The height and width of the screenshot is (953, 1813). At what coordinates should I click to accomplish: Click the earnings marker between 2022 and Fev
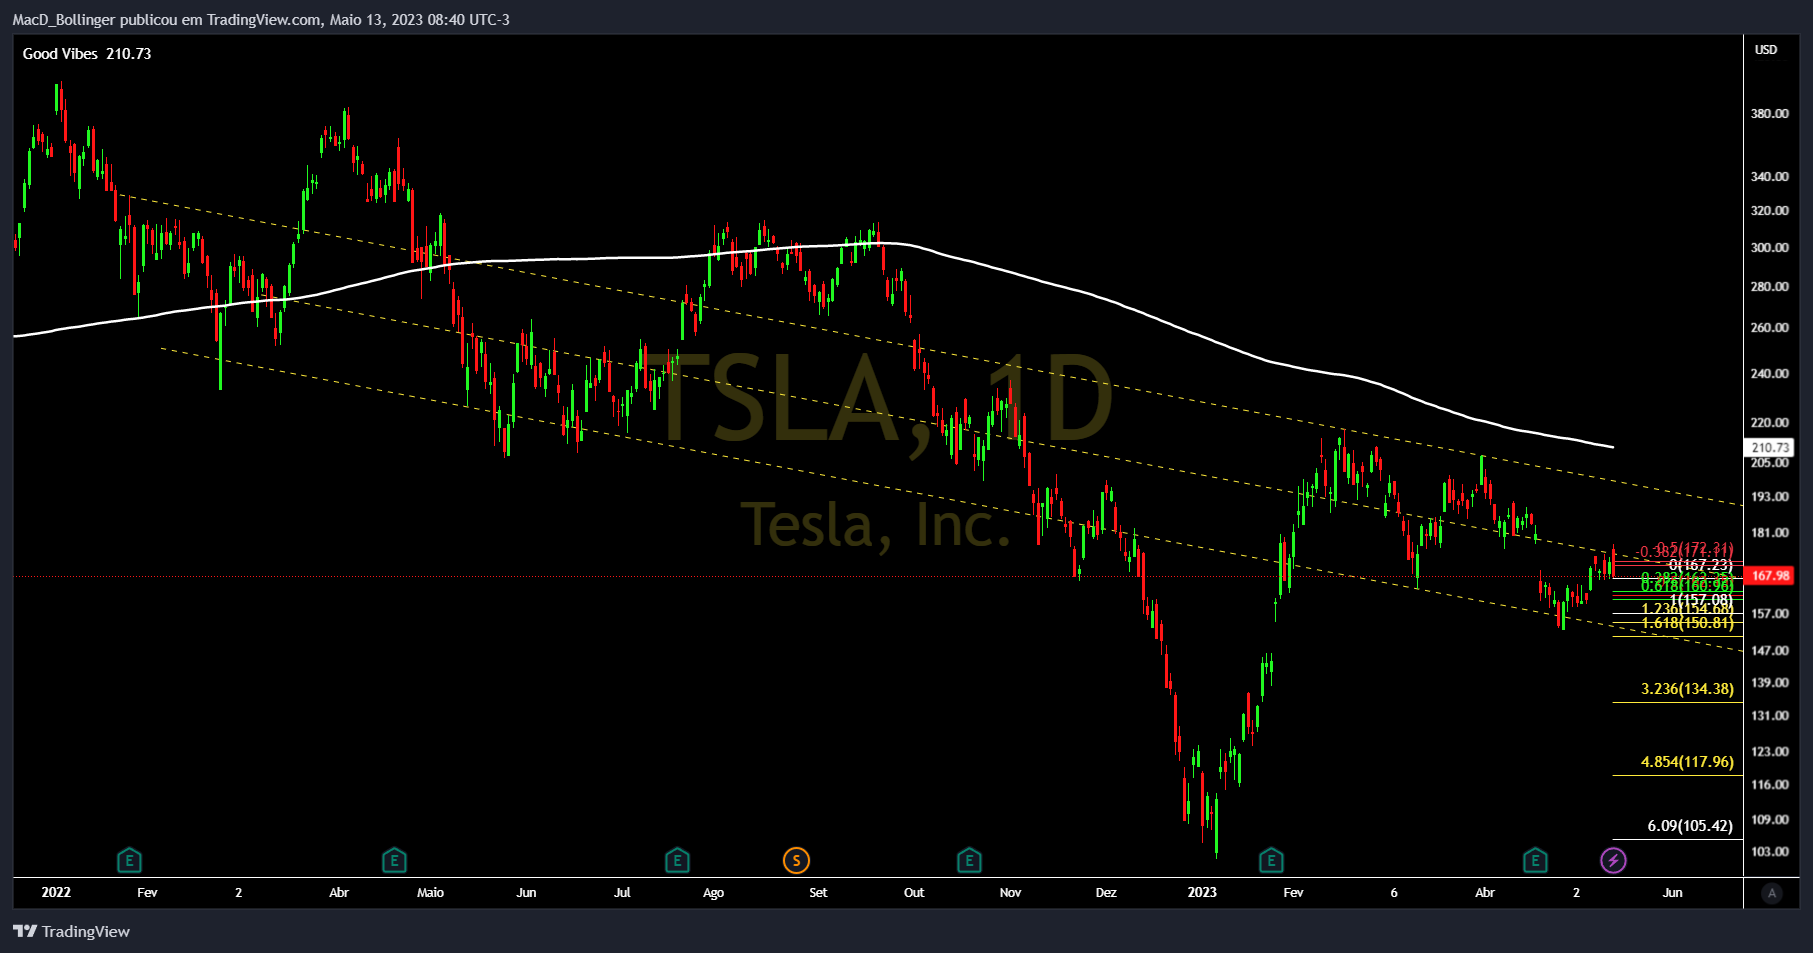tap(129, 860)
